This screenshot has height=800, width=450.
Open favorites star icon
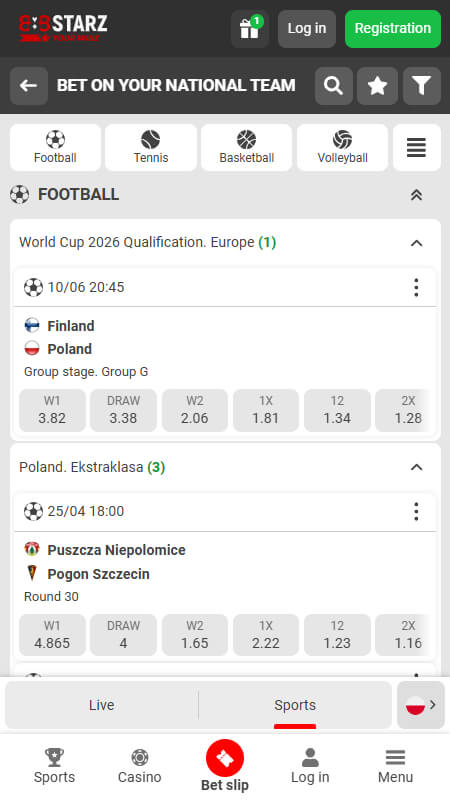coord(378,86)
